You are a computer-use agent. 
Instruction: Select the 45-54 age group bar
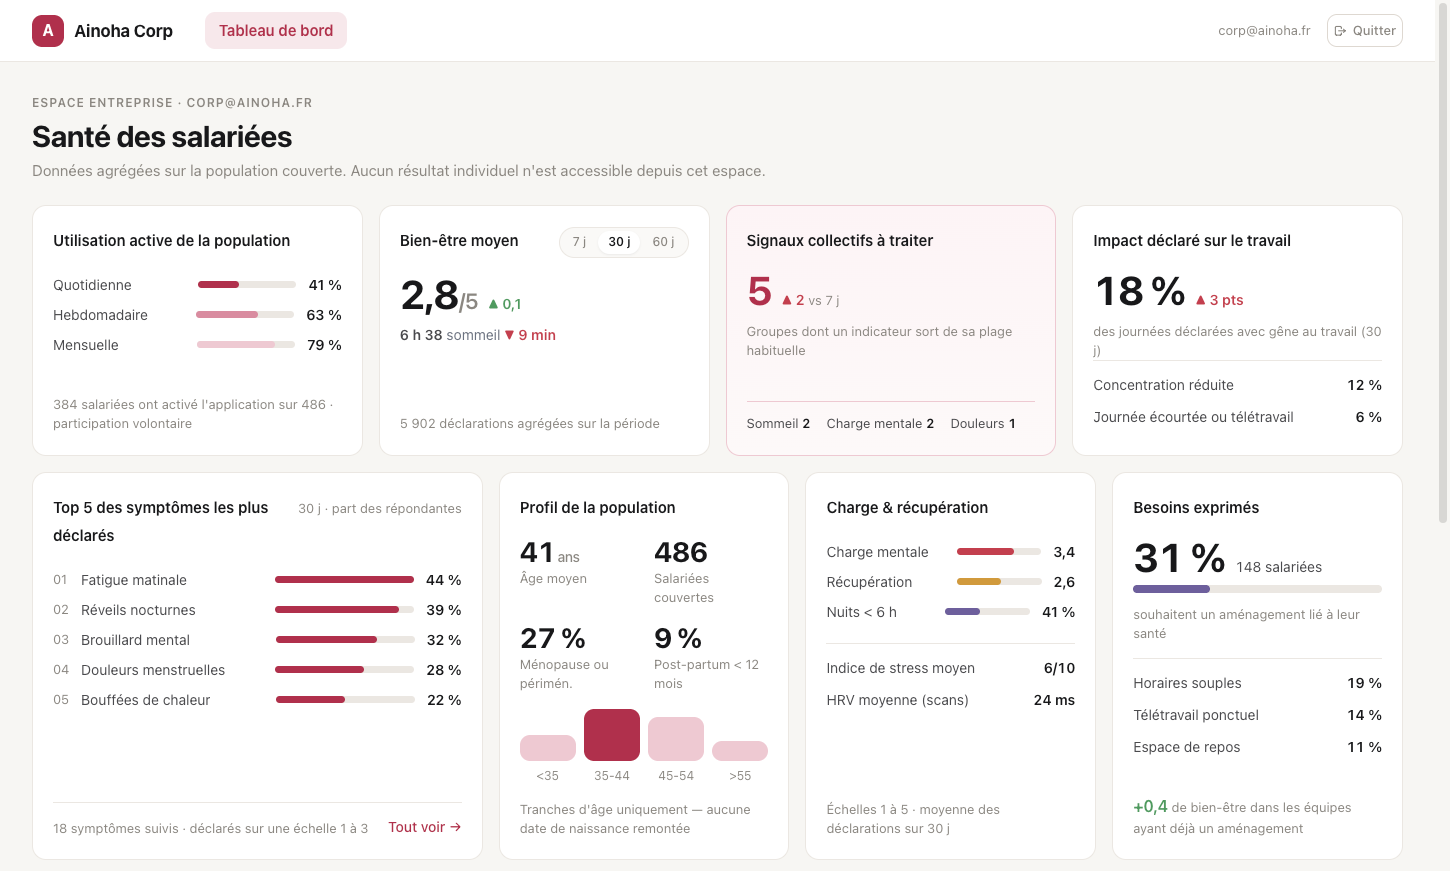click(676, 739)
